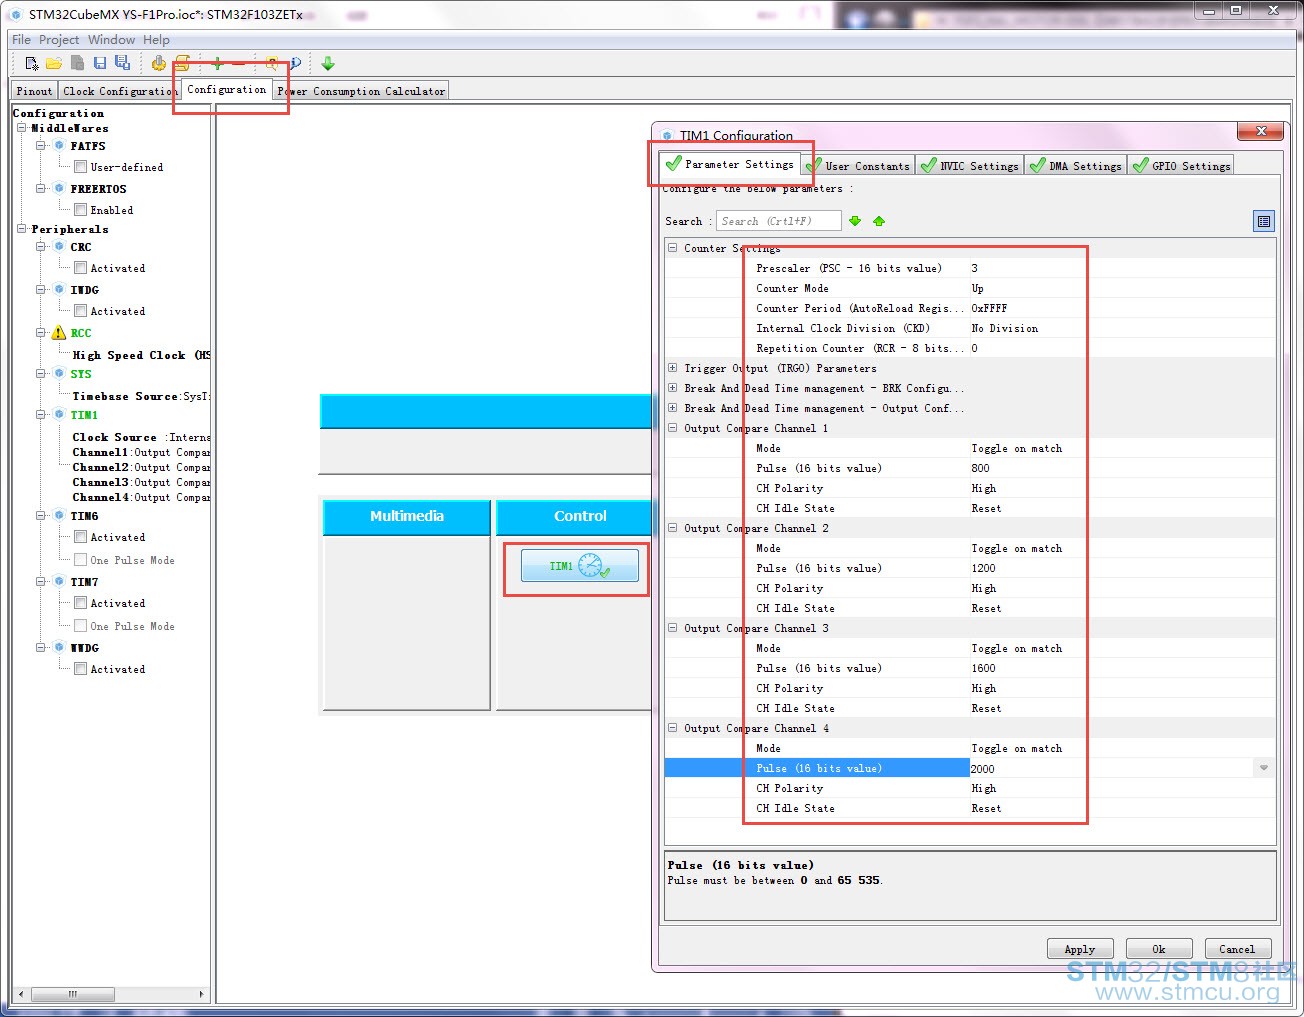Image resolution: width=1304 pixels, height=1017 pixels.
Task: Click the green plus toolbar icon
Action: [217, 63]
